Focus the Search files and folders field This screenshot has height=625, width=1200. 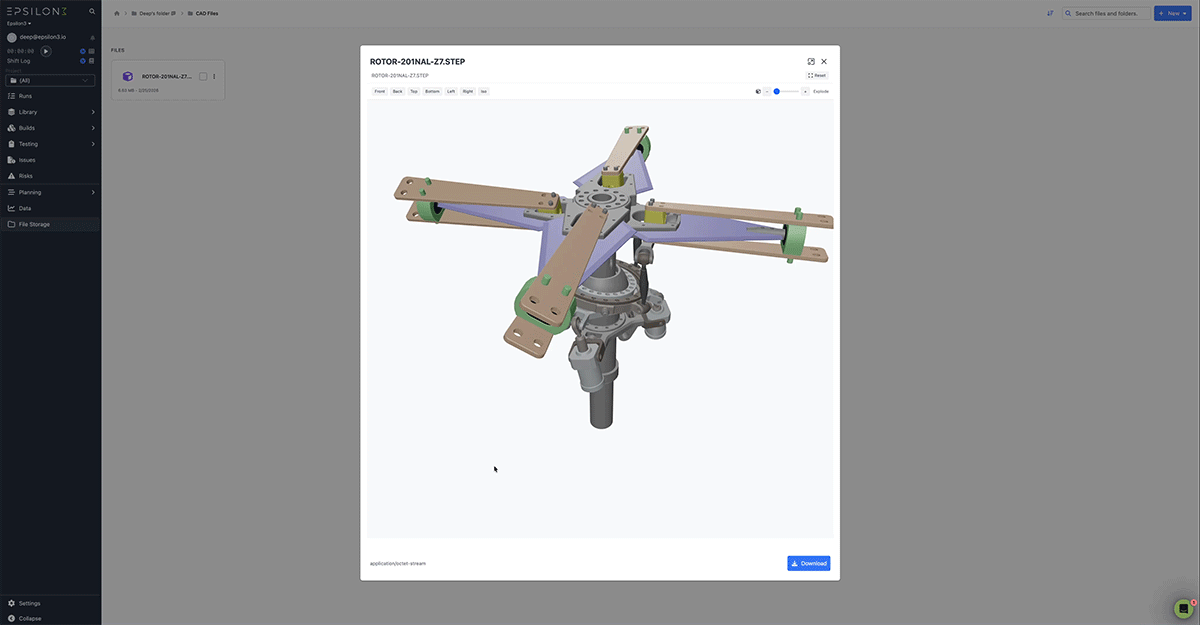coord(1105,13)
